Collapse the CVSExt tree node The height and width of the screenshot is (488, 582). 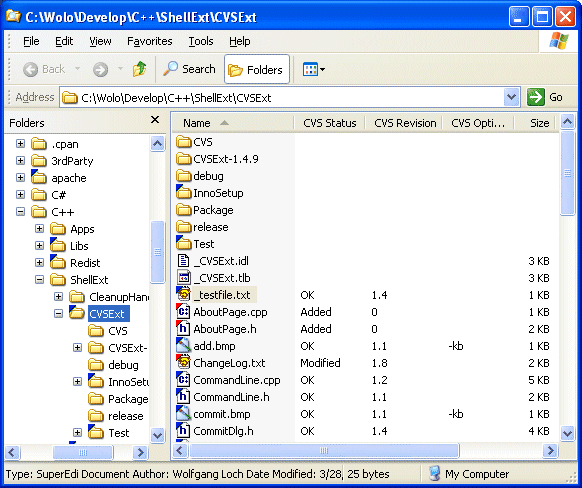click(x=58, y=314)
